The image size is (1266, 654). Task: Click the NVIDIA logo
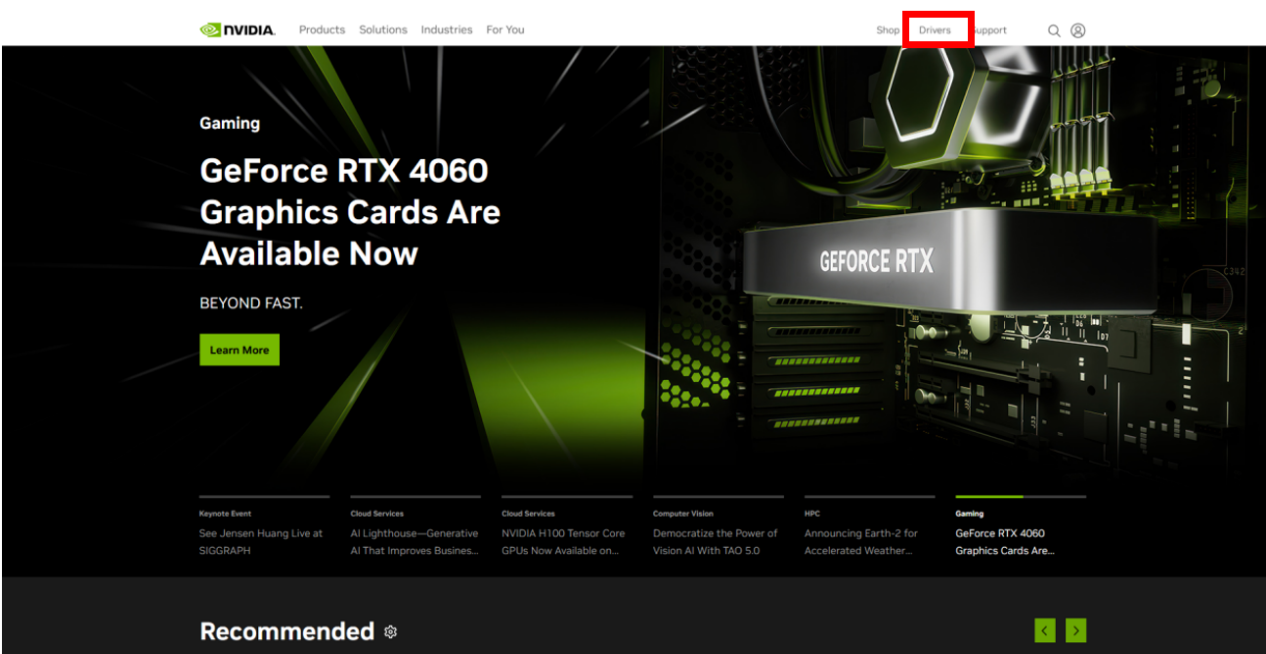(x=237, y=30)
